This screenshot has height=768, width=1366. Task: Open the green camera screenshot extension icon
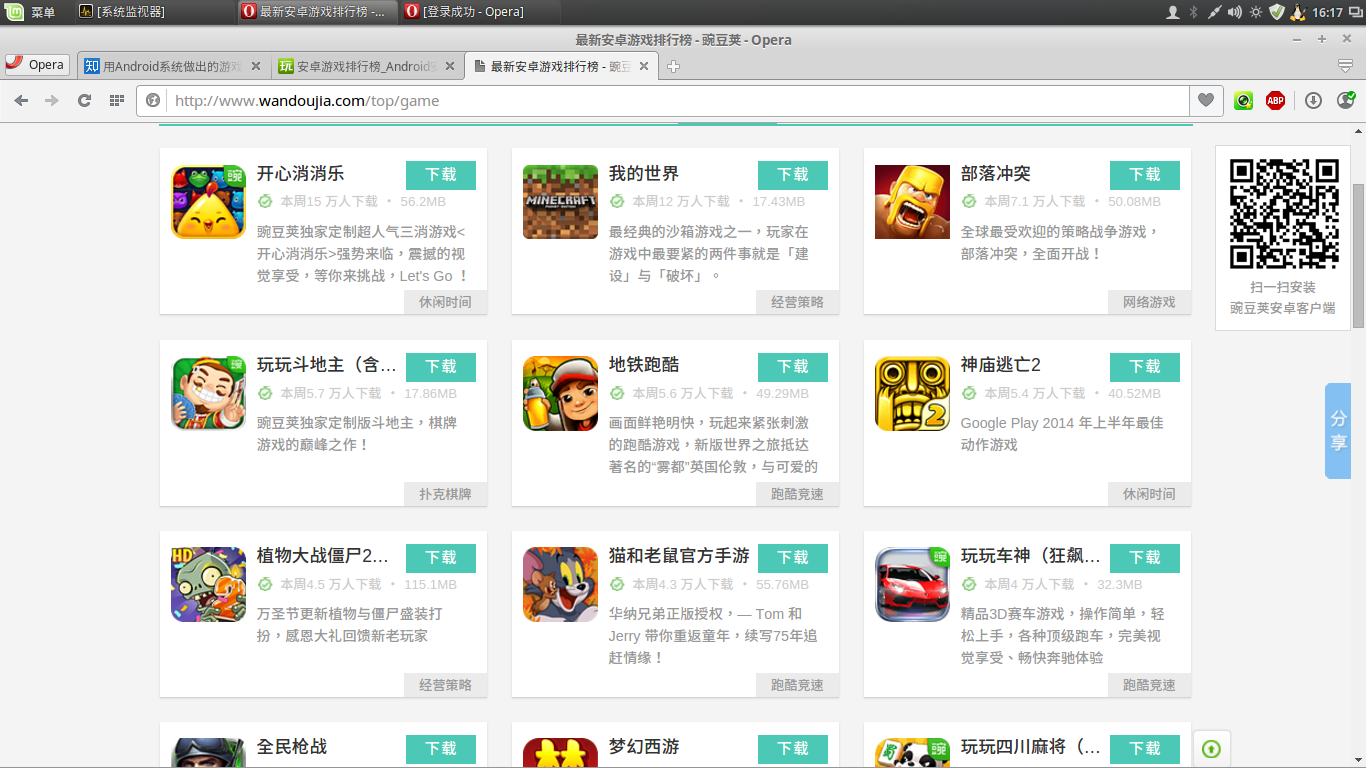coord(1243,101)
